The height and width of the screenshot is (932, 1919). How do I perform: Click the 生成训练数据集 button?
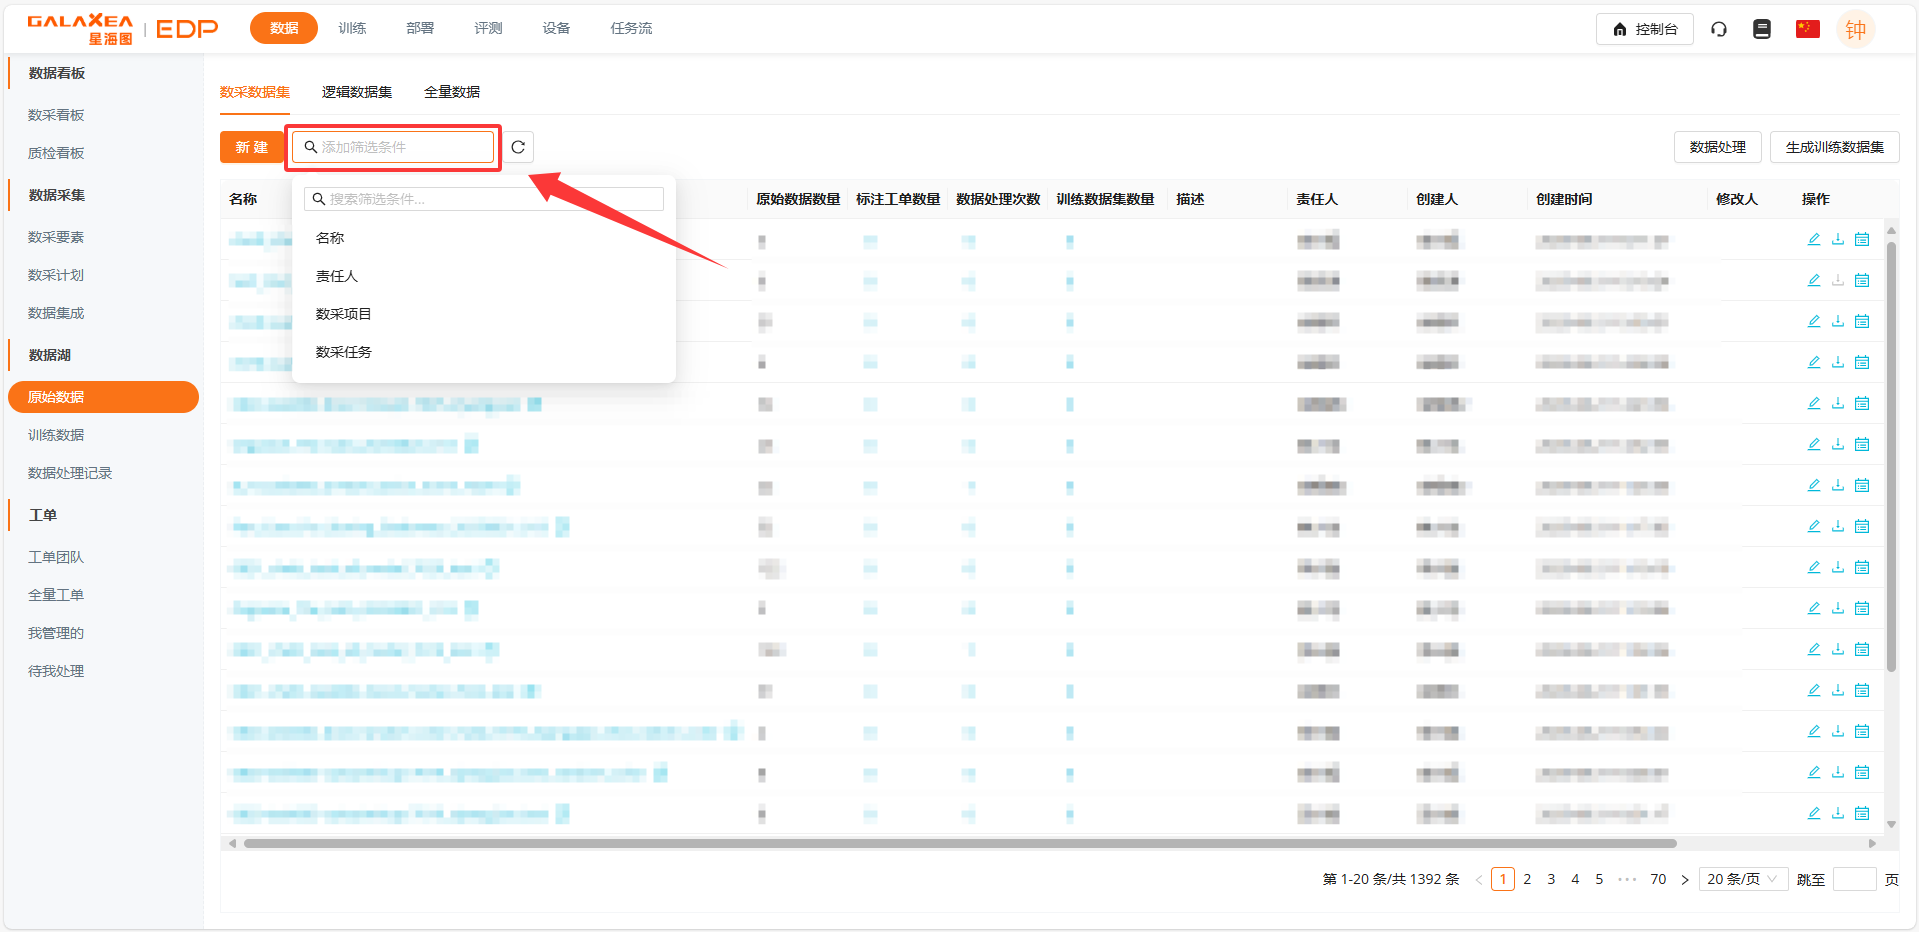coord(1834,147)
